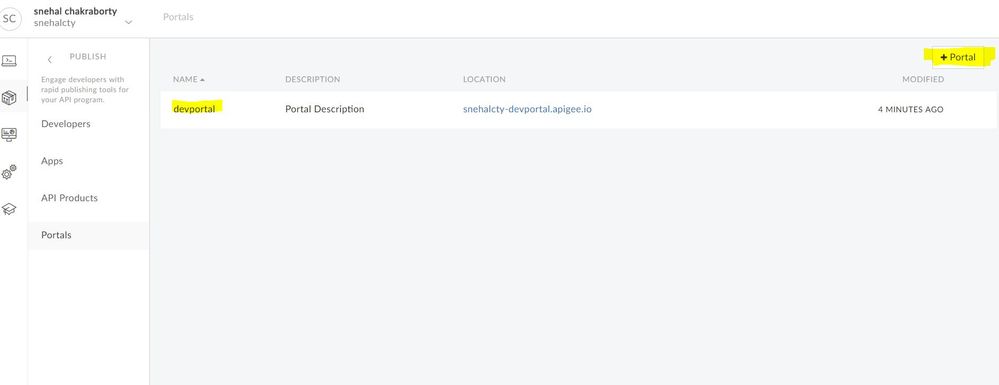Viewport: 999px width, 385px height.
Task: Open the Admin gears icon in sidebar
Action: (x=9, y=172)
